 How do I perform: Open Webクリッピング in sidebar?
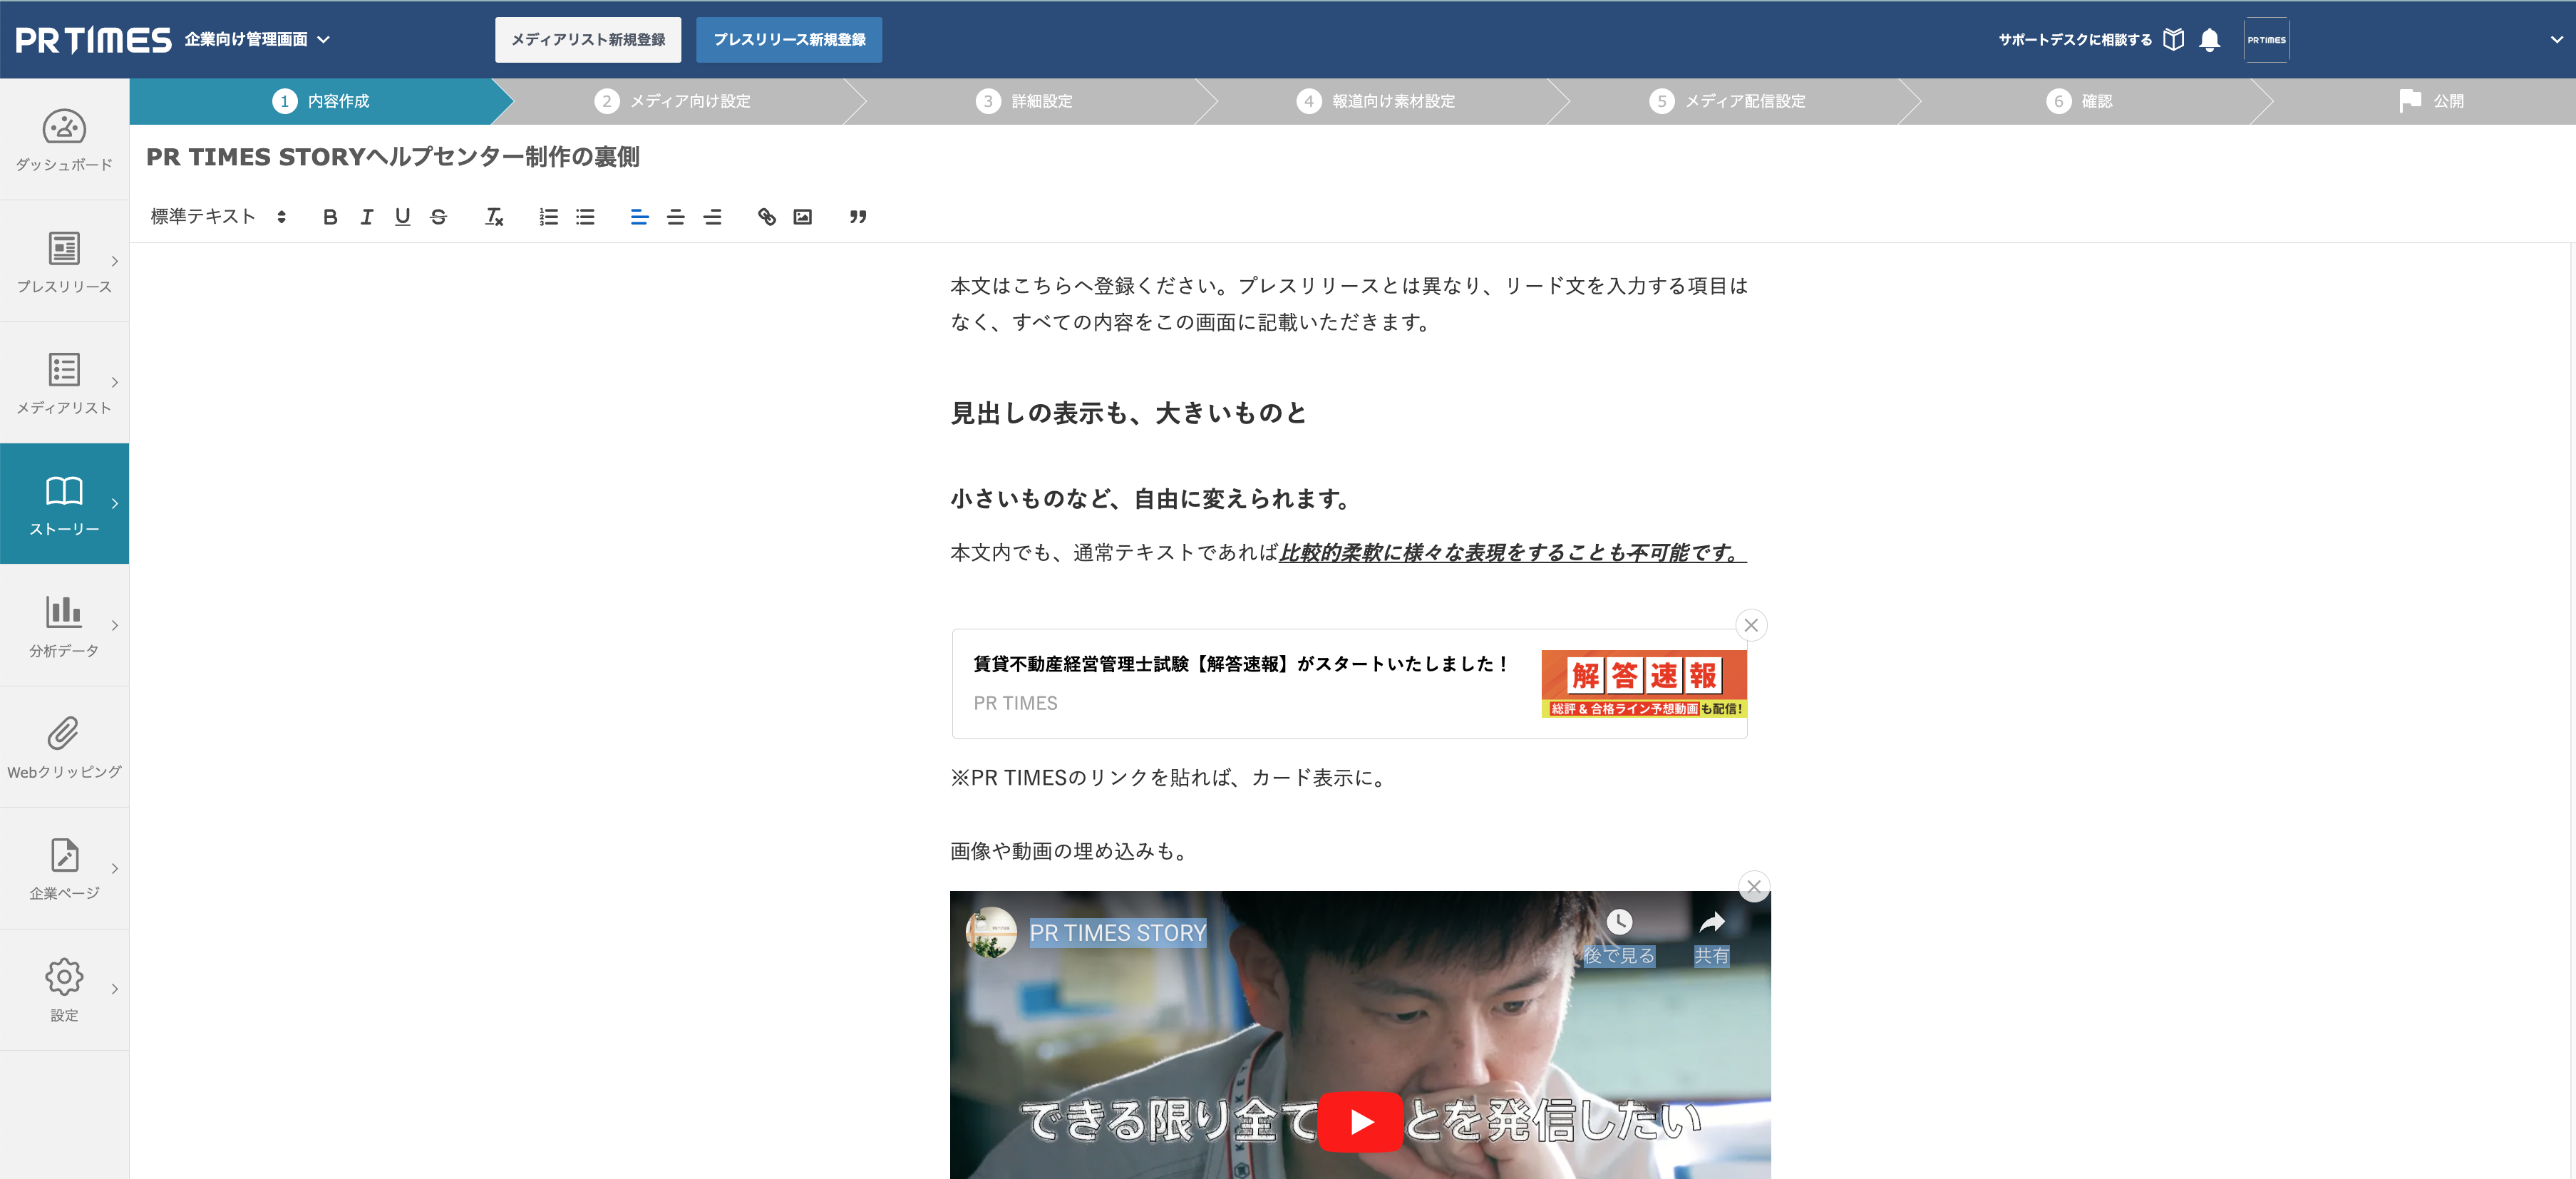tap(64, 747)
